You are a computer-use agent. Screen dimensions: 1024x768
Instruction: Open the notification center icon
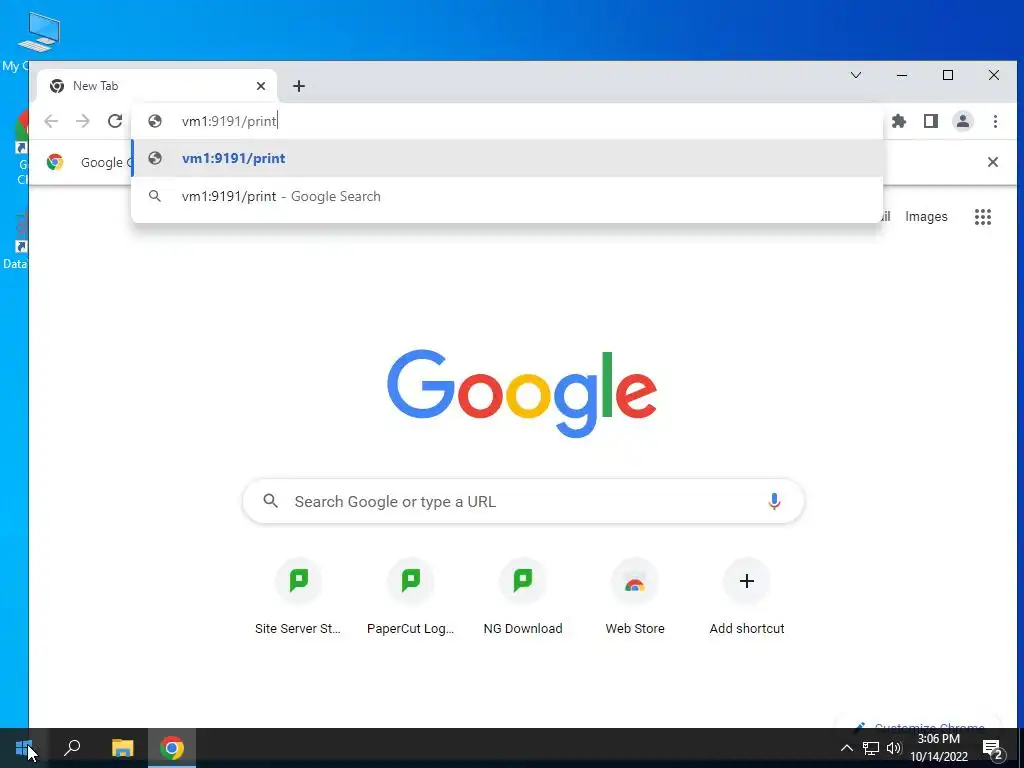point(992,748)
